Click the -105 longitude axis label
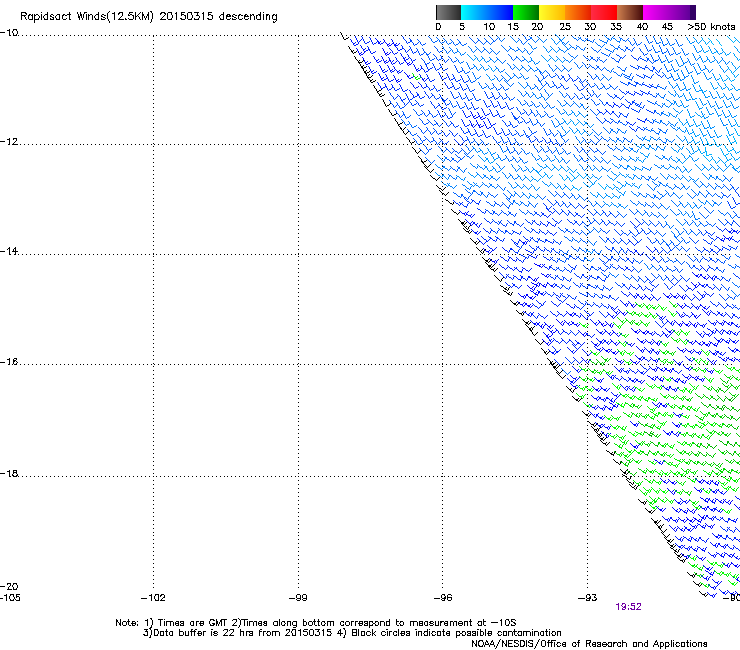740x650 pixels. 10,598
